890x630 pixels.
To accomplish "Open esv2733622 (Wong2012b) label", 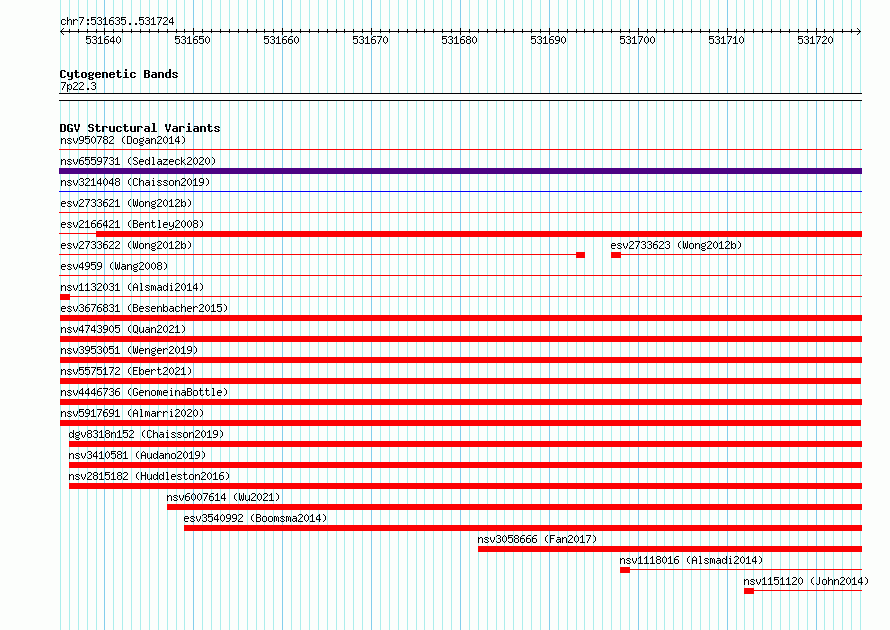I will 126,245.
